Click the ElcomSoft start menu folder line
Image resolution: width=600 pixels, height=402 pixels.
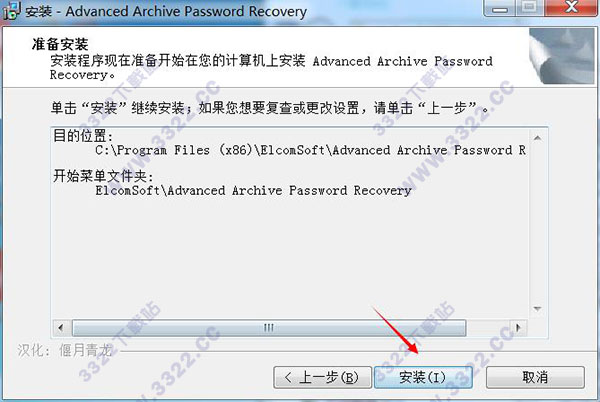[253, 190]
